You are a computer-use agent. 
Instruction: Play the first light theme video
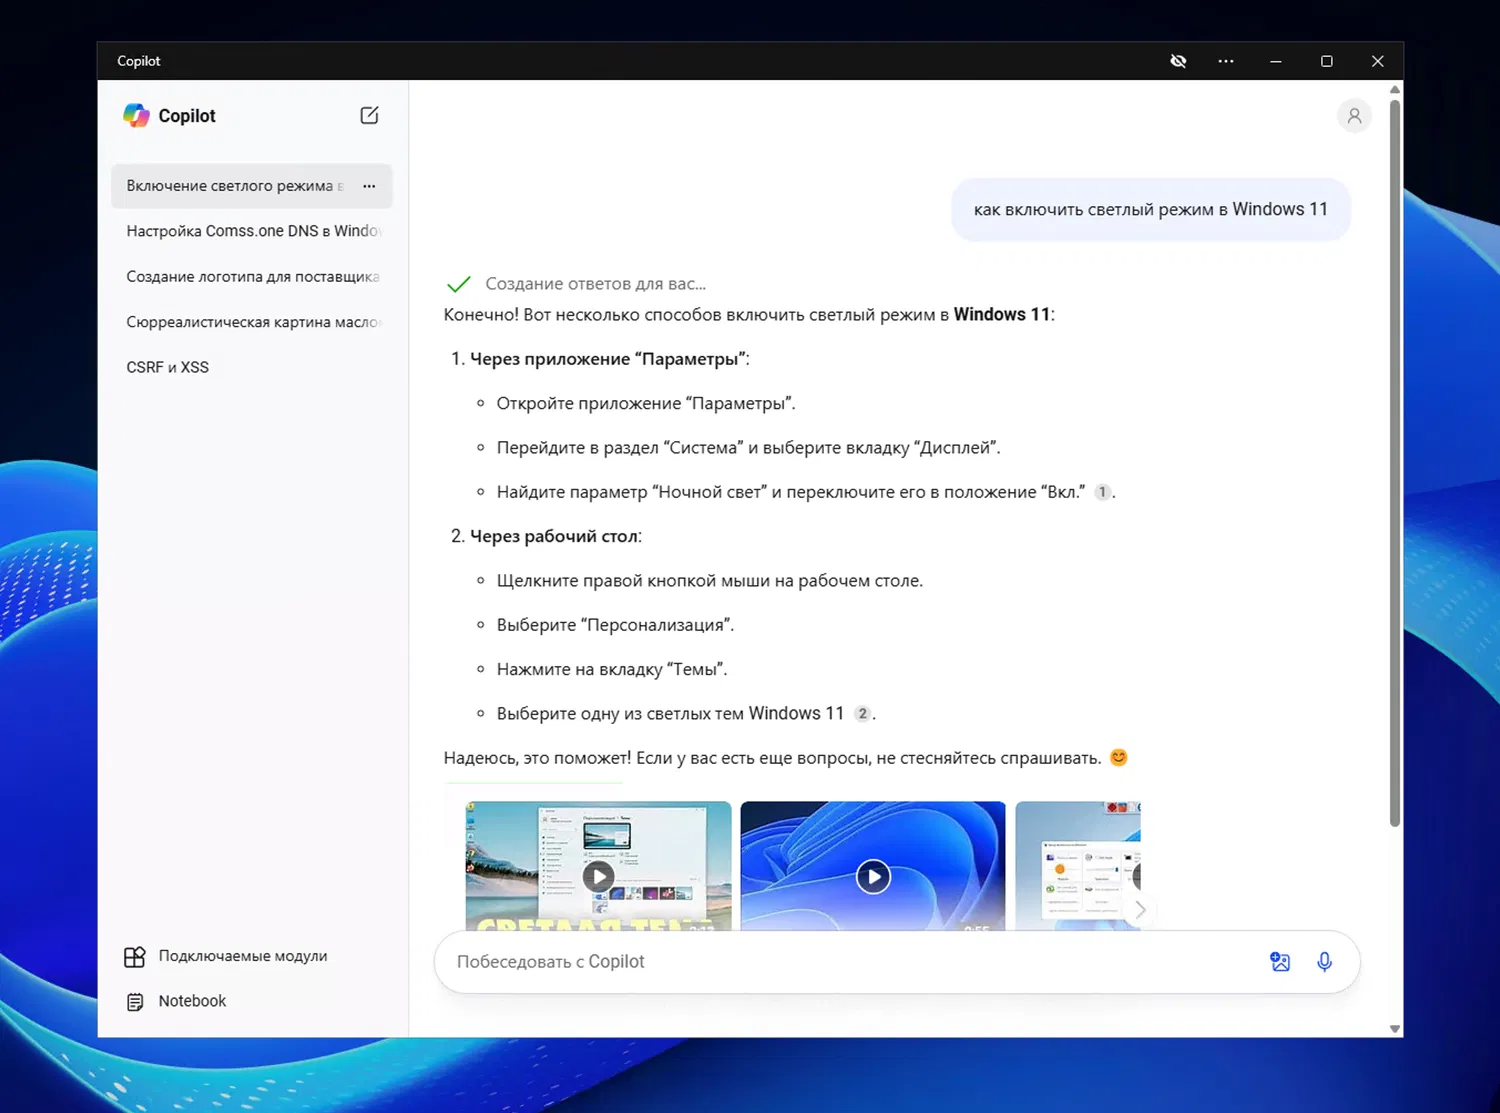[598, 877]
